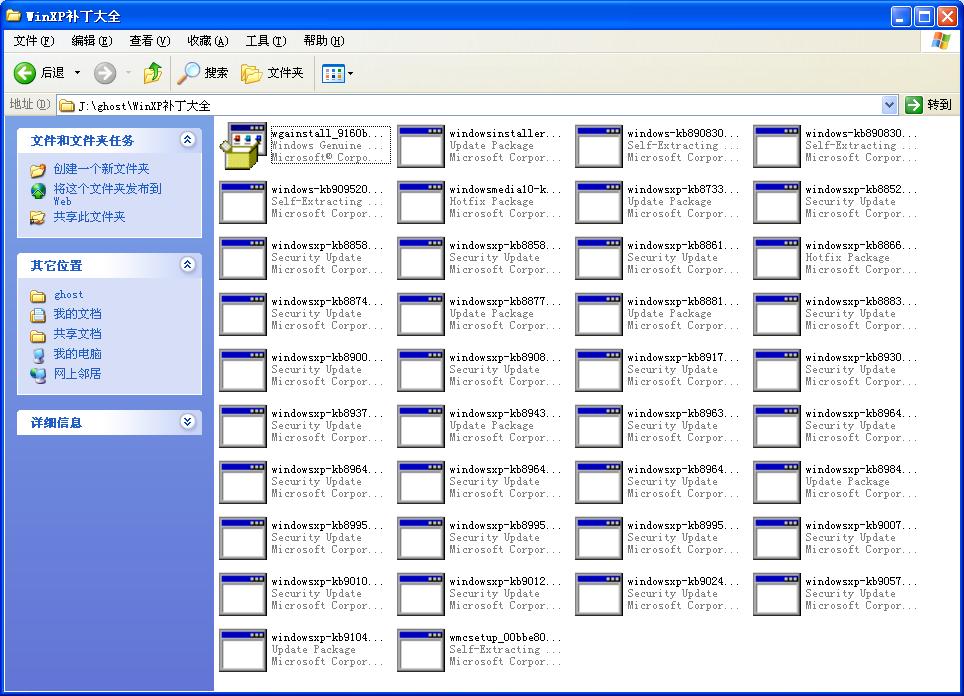Click the file name windowsxp-kb9057...

coord(861,581)
